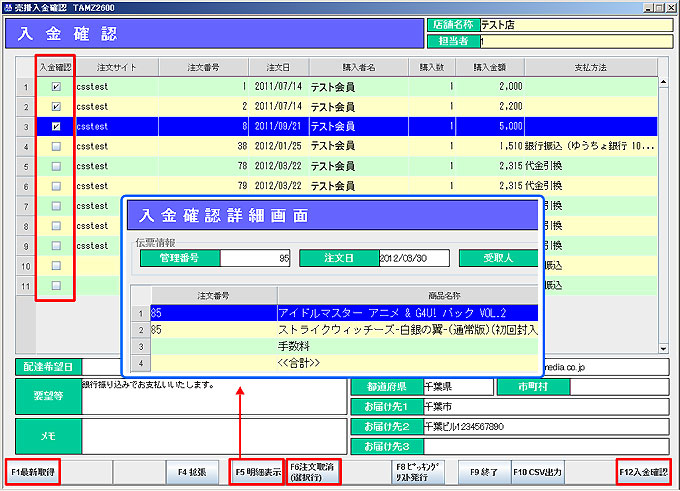Select <<合計>> row in detail popup
Viewport: 680px width, 491px height.
[x=344, y=363]
